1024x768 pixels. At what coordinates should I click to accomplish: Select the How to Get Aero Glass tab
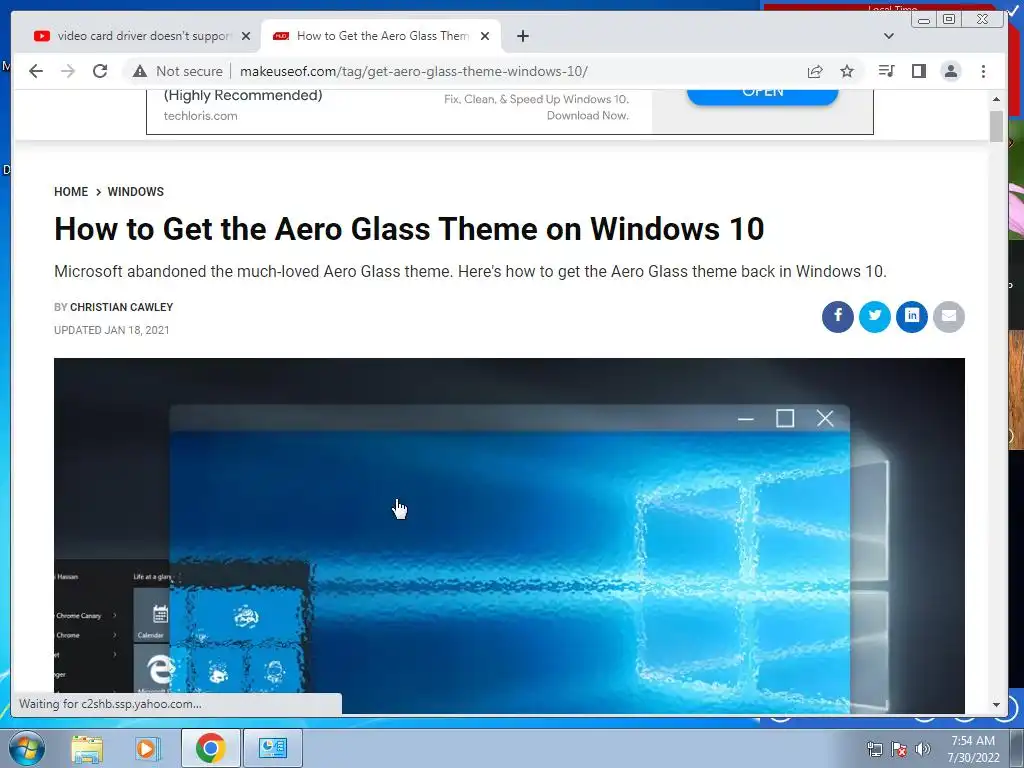[x=381, y=36]
